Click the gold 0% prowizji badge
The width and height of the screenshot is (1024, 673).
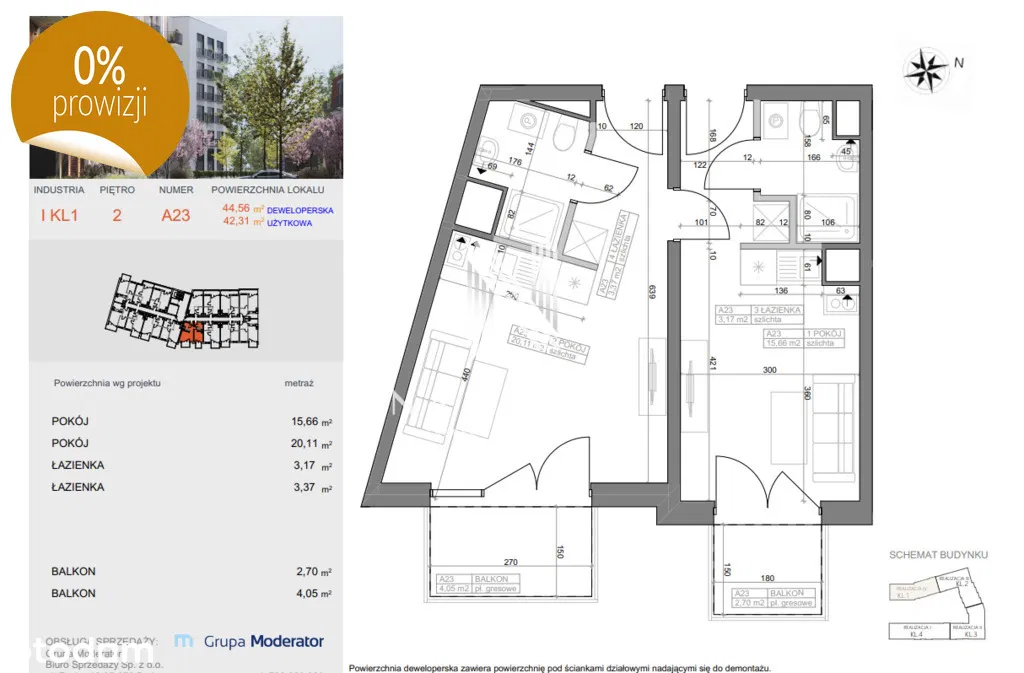[x=99, y=85]
